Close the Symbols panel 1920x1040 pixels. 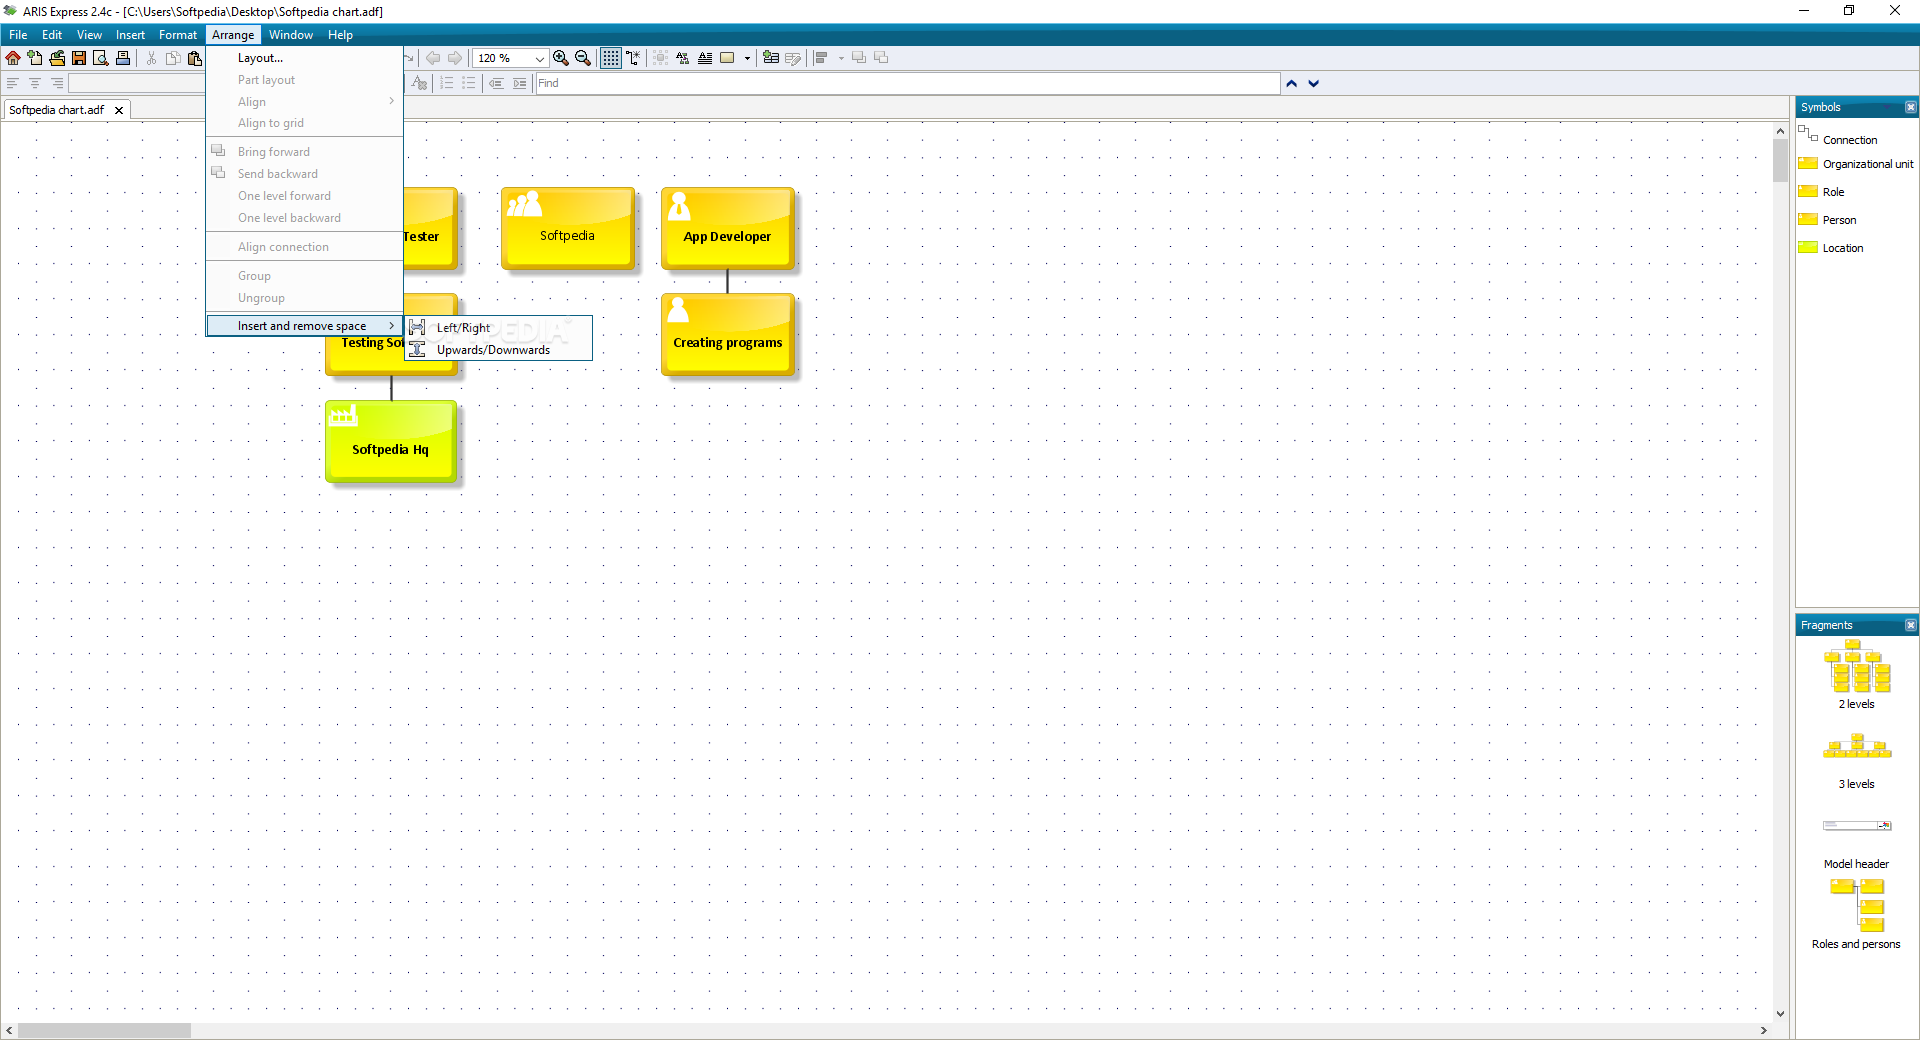(x=1911, y=107)
